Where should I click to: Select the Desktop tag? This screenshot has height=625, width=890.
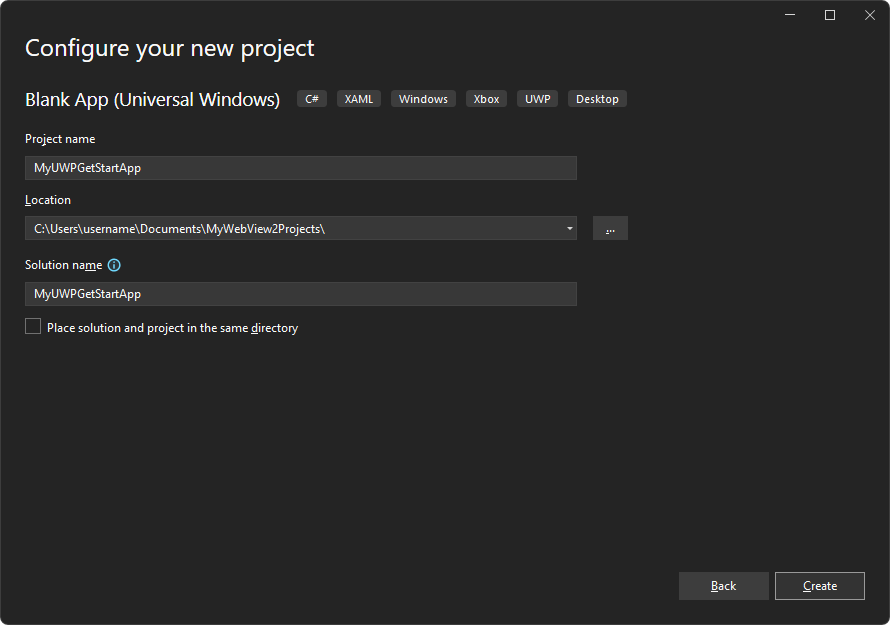[x=597, y=98]
